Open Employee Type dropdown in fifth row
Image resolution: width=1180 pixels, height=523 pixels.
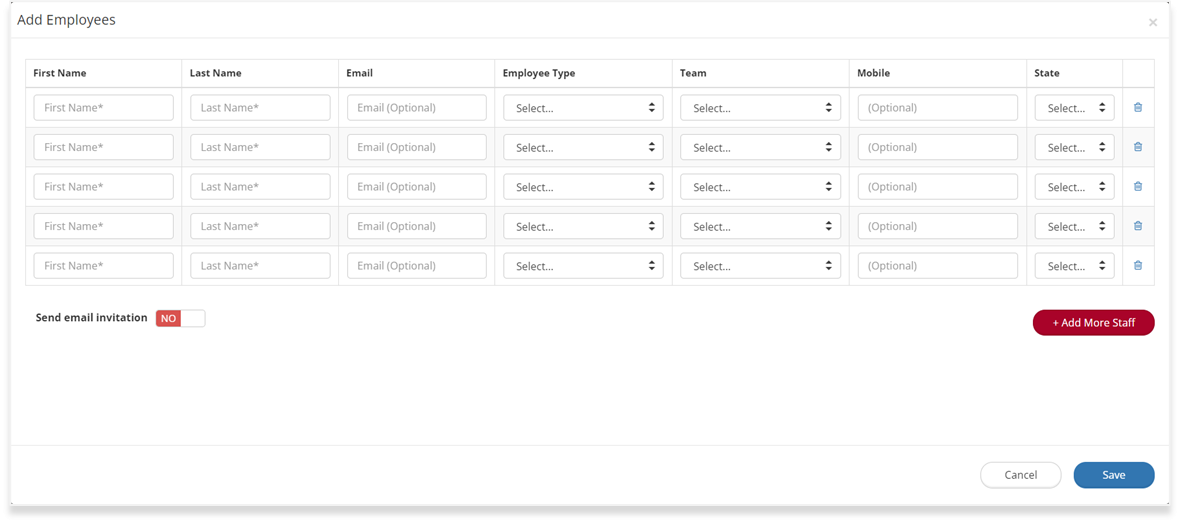pos(583,266)
